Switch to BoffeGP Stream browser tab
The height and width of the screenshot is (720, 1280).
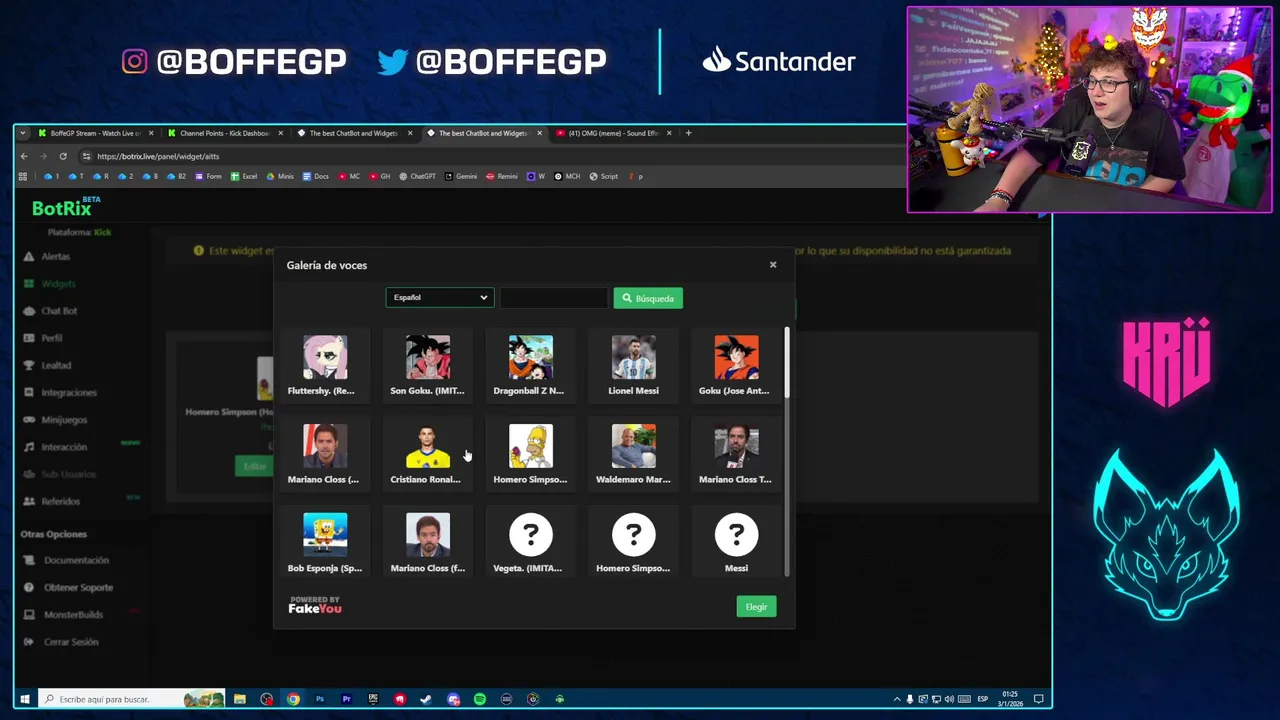point(96,133)
